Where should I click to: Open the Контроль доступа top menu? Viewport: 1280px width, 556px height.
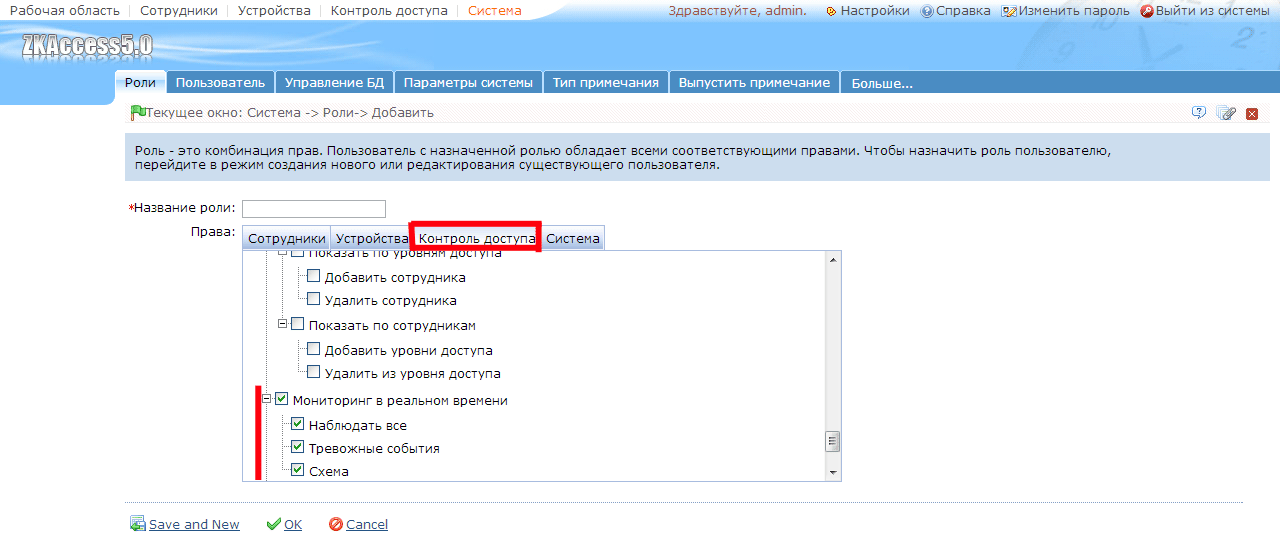[x=389, y=10]
